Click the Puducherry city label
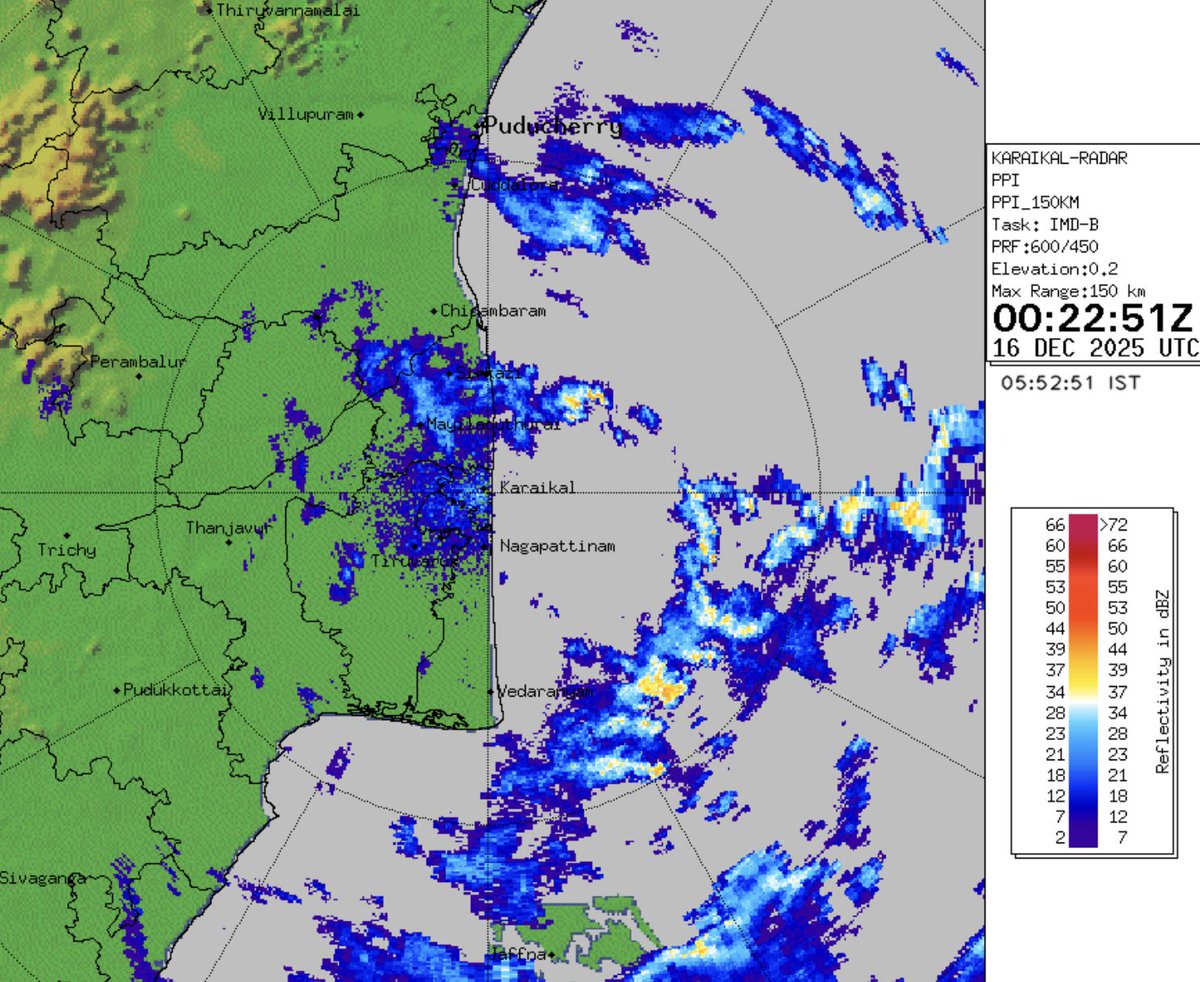 pos(553,127)
